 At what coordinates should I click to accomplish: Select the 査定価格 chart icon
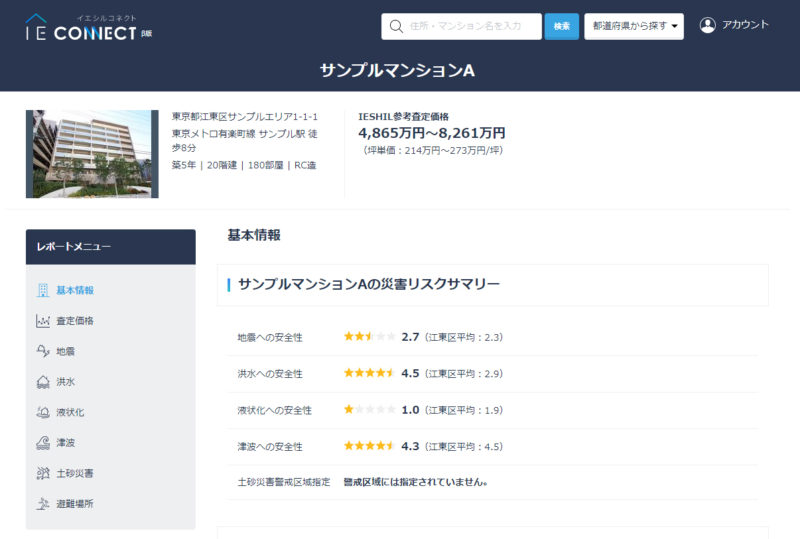click(43, 321)
